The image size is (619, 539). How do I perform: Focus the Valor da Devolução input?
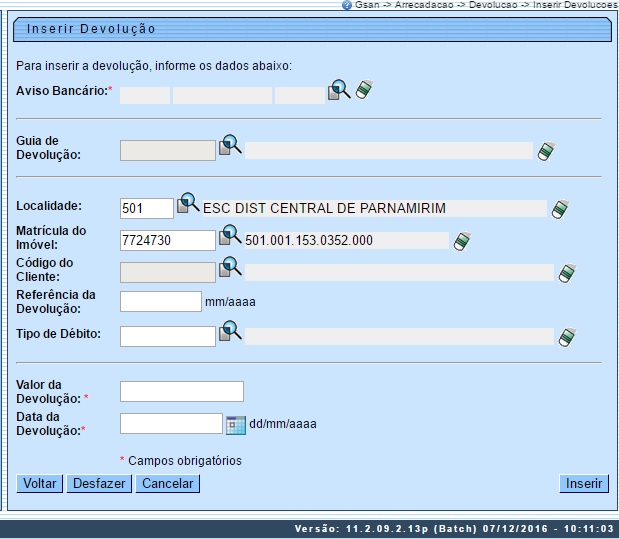click(x=182, y=392)
